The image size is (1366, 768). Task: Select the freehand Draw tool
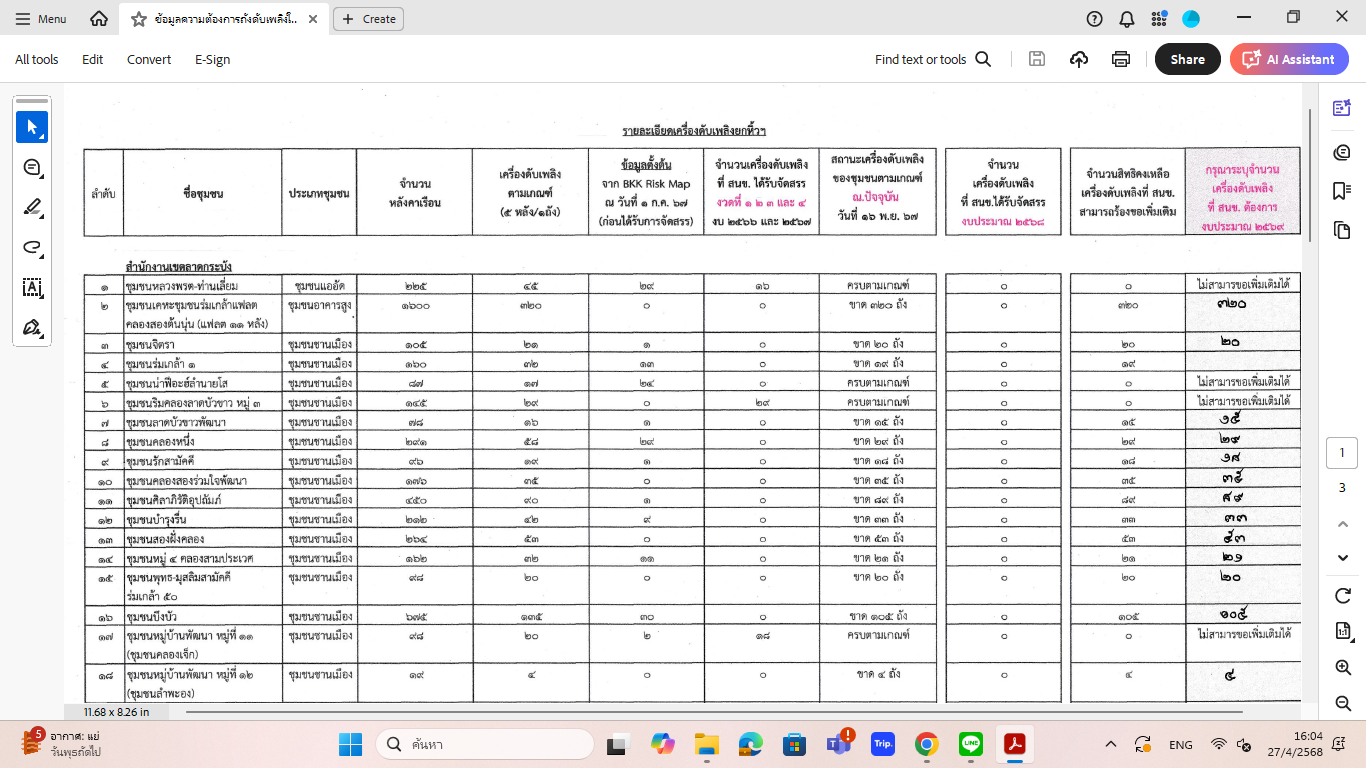click(32, 247)
